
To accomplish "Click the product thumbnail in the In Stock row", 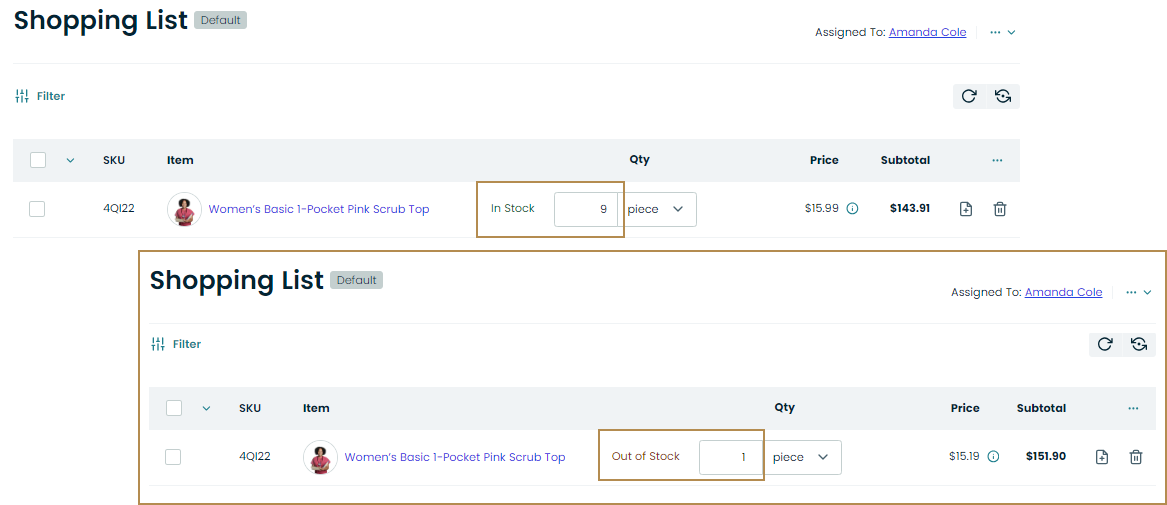I will pos(184,209).
